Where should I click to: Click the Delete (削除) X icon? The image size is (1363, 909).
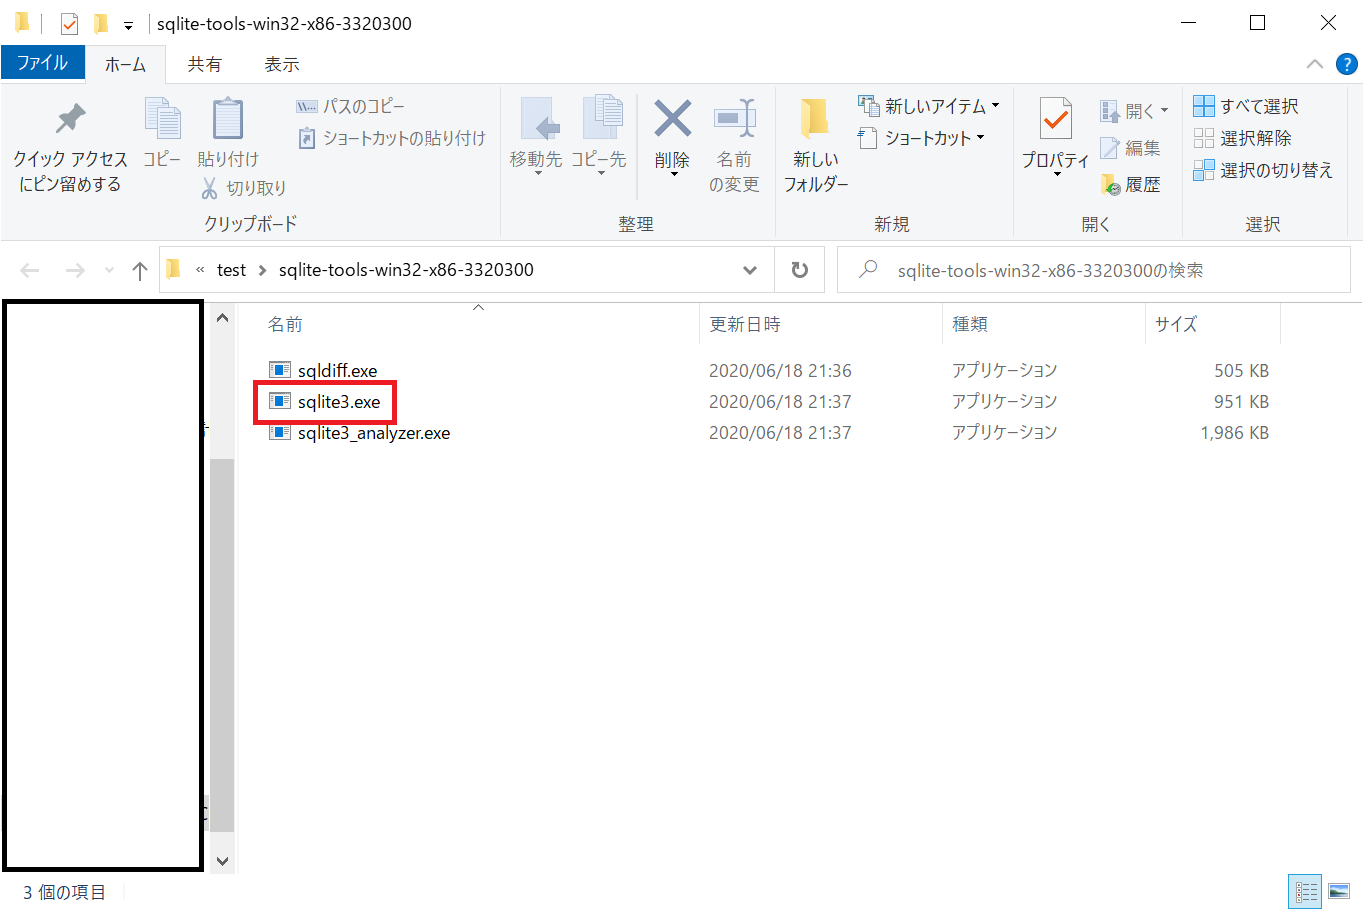click(x=673, y=119)
